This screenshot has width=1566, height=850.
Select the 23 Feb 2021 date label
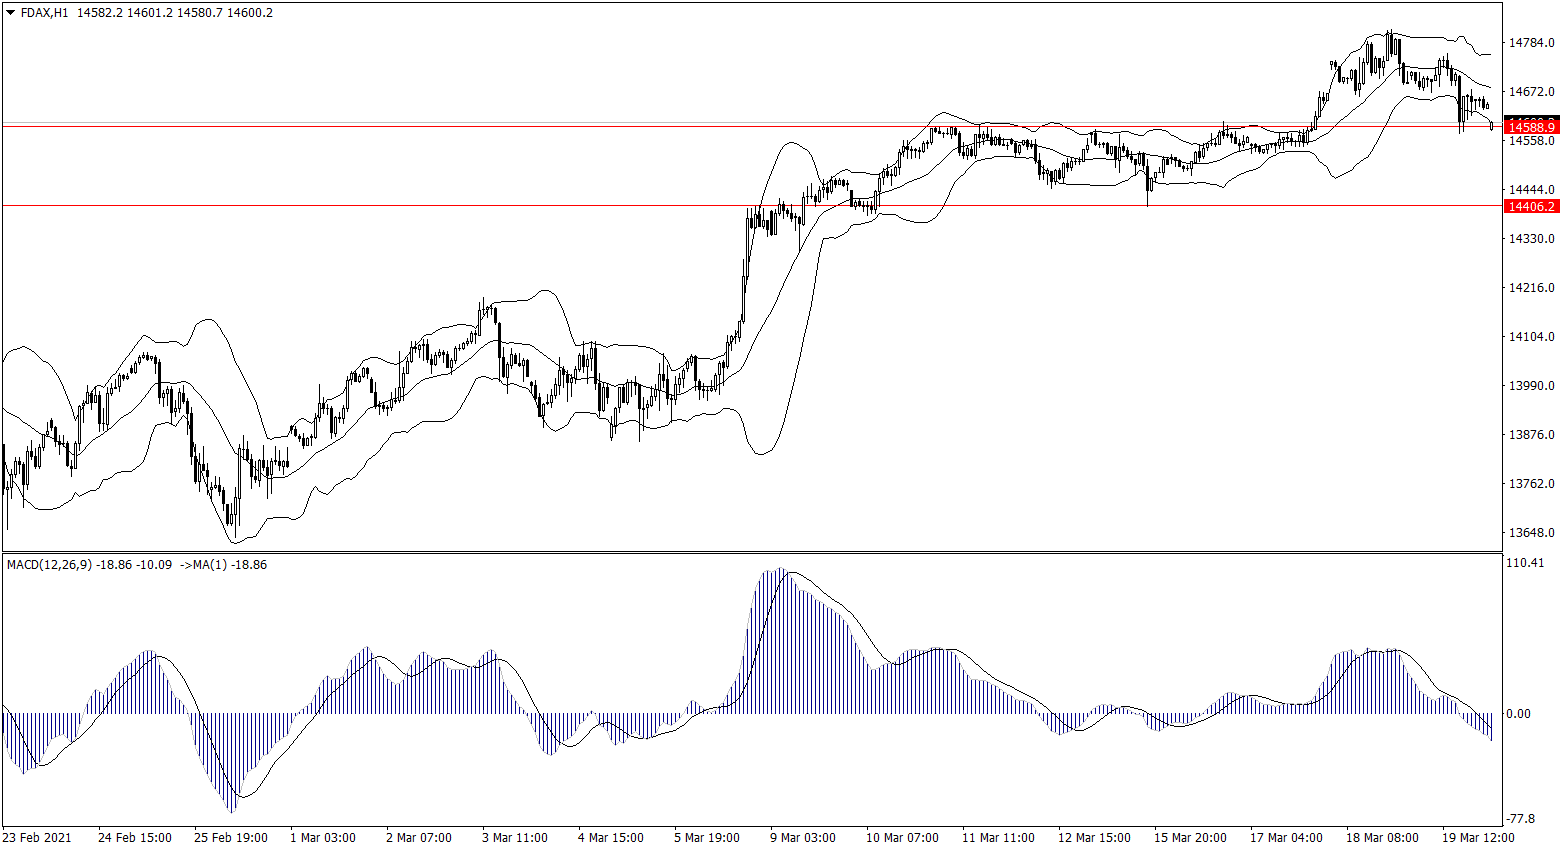[x=37, y=838]
